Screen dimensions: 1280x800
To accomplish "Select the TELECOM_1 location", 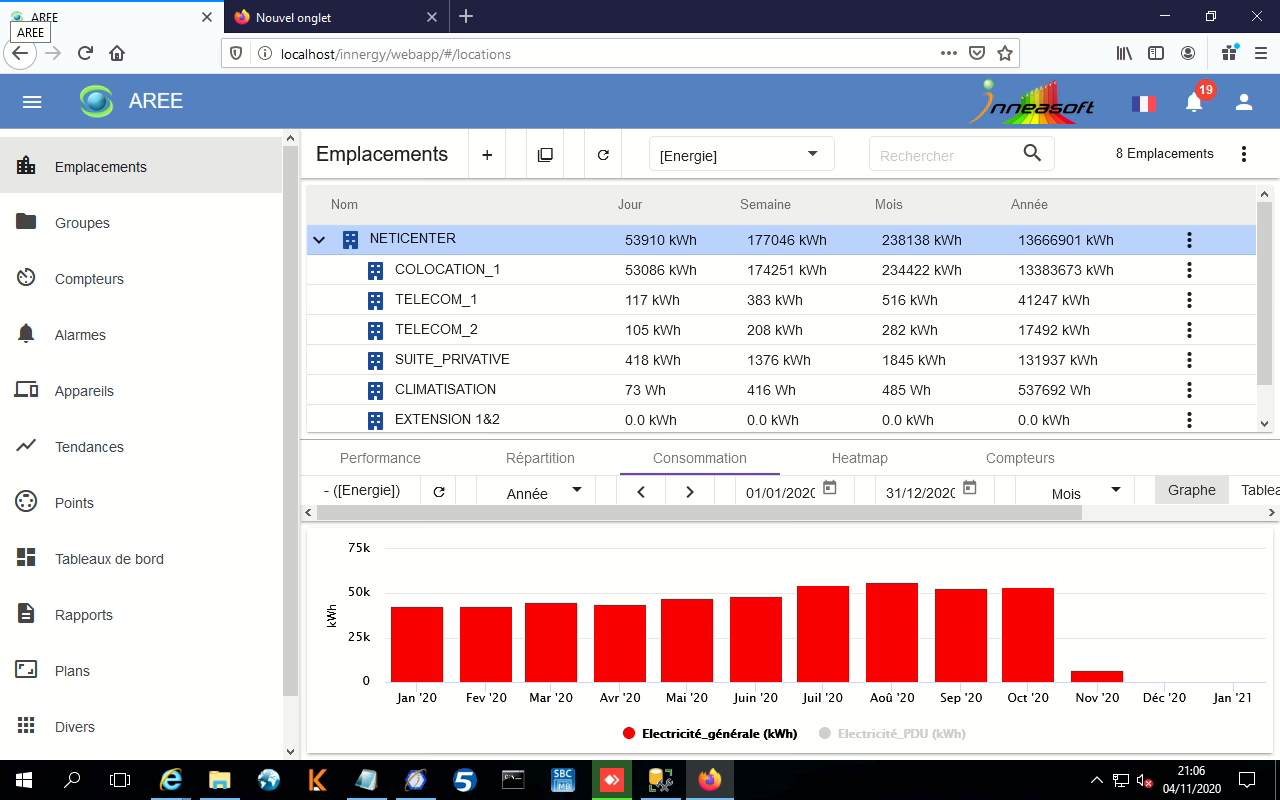I will click(x=436, y=299).
